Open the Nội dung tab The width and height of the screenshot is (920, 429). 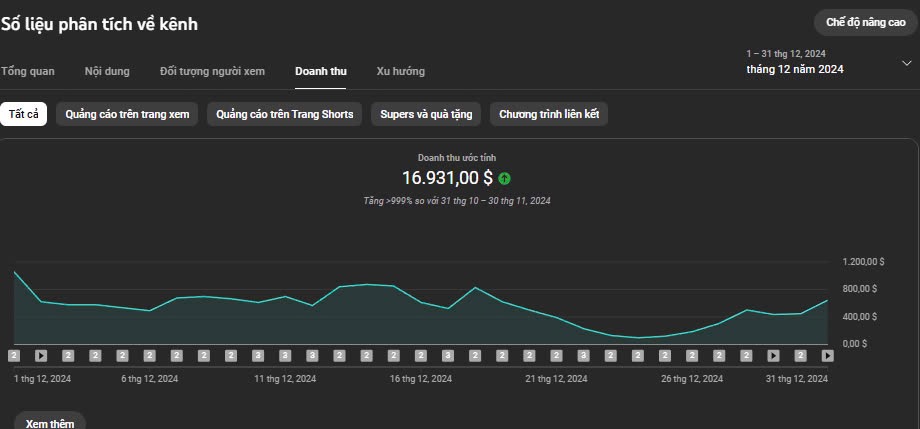(x=107, y=71)
